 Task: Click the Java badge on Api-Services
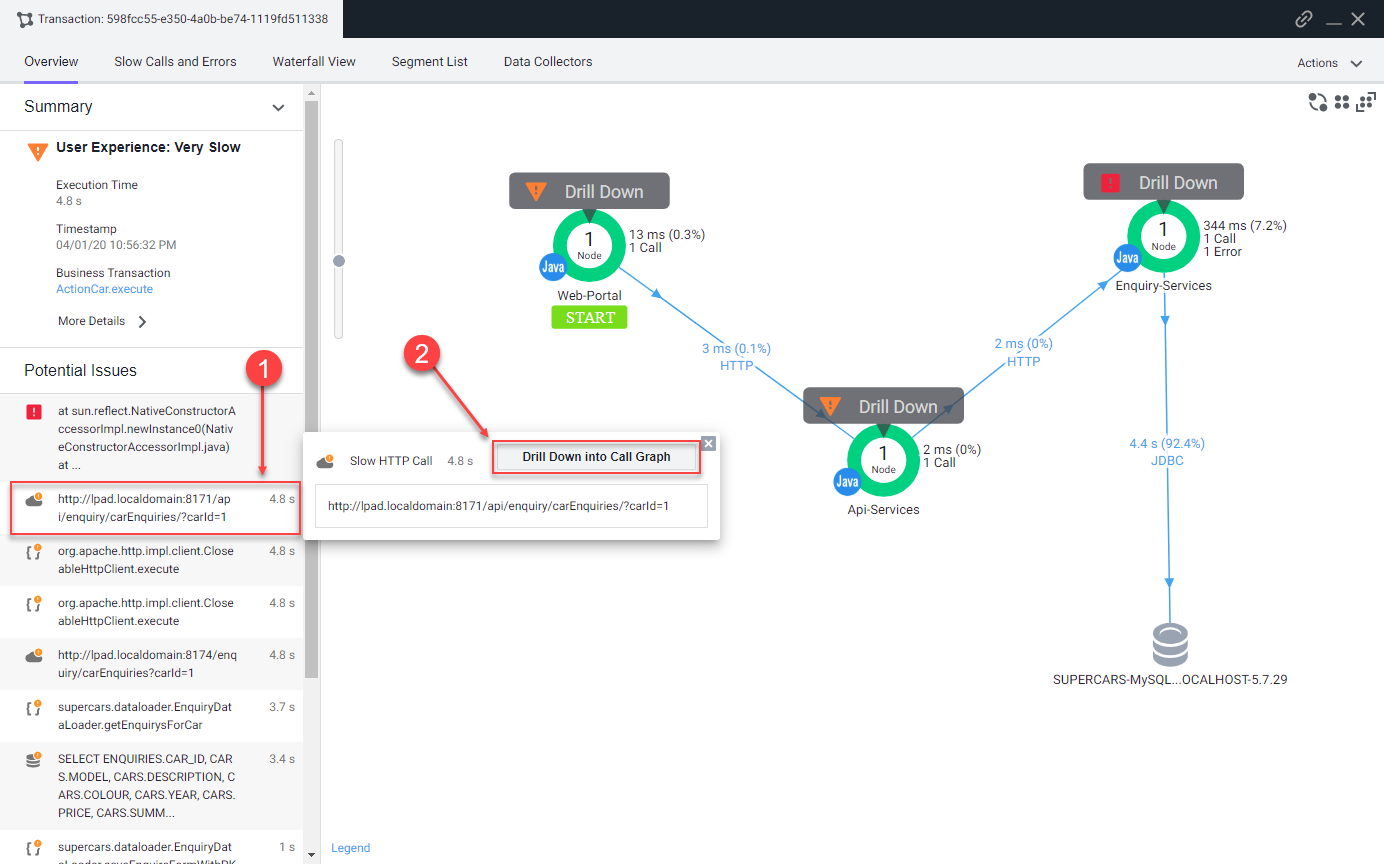point(847,482)
